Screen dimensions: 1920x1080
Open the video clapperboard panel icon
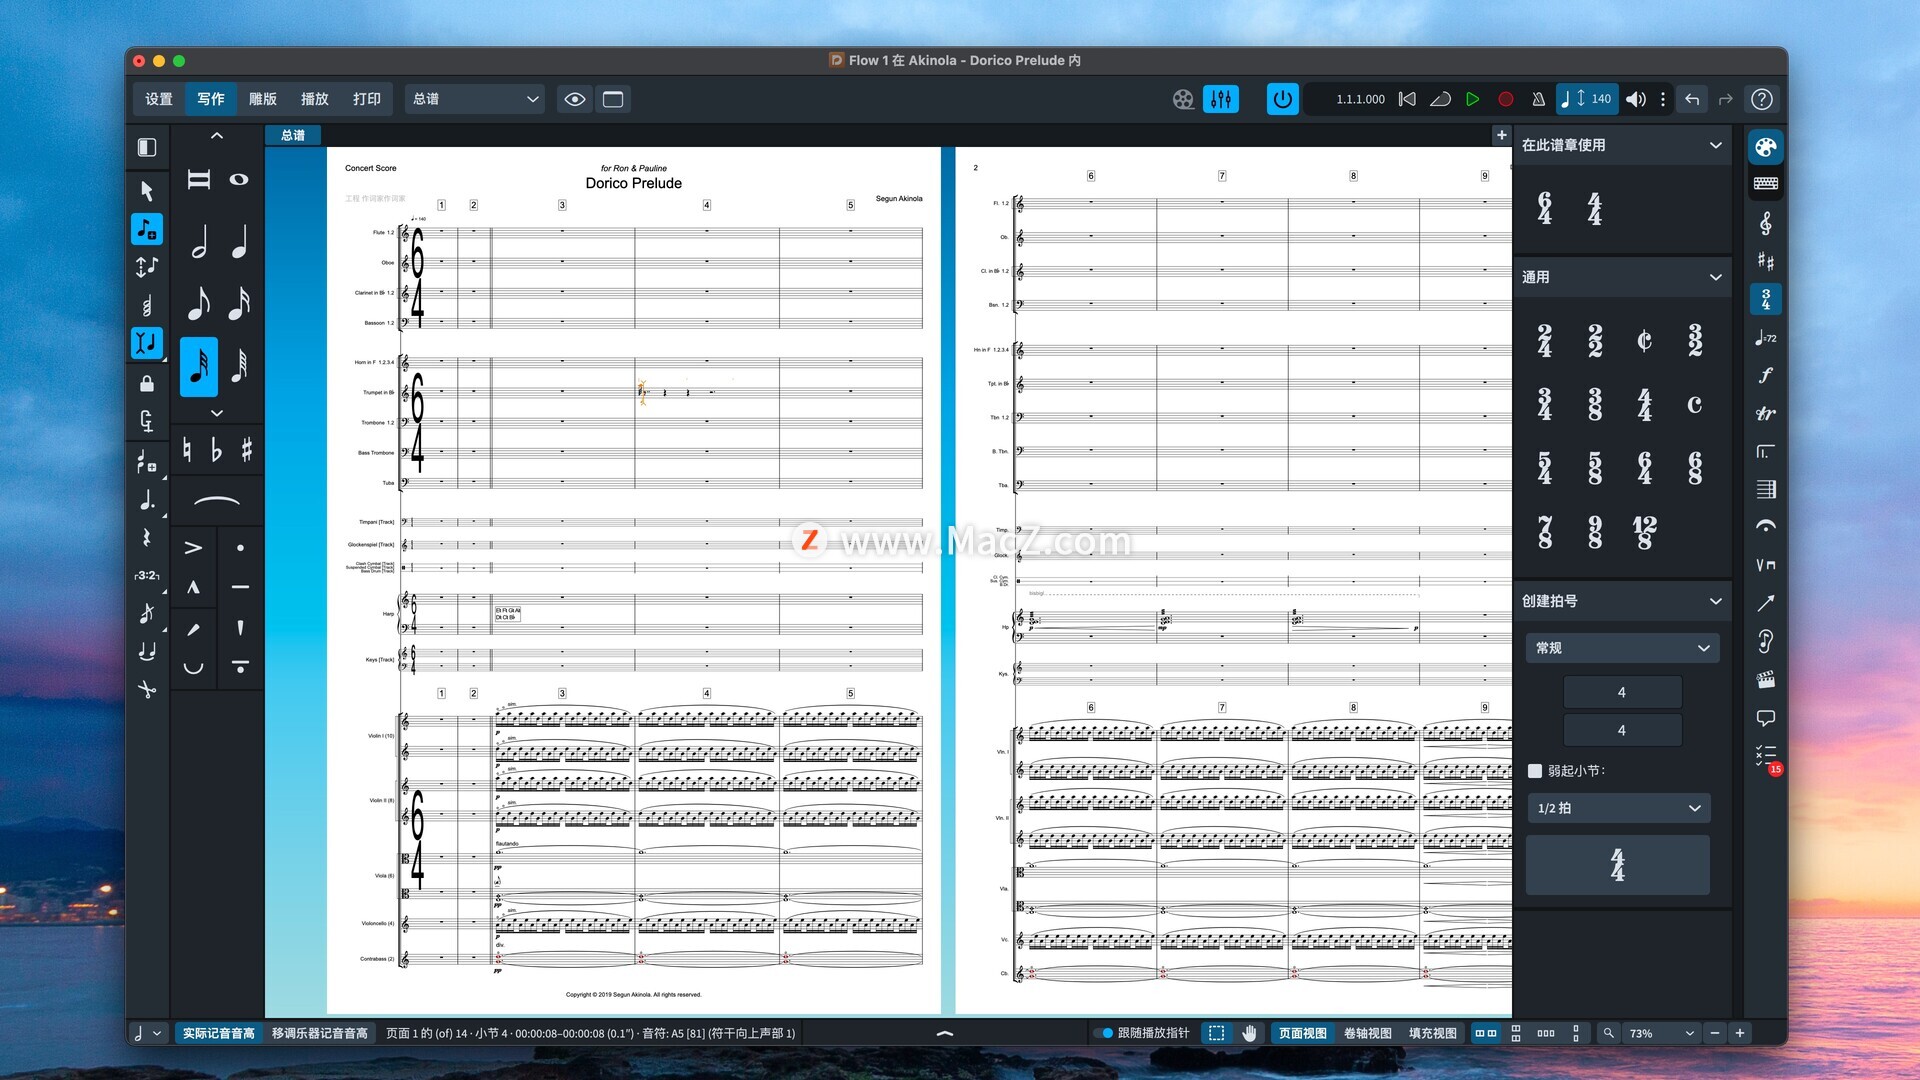pos(1765,680)
